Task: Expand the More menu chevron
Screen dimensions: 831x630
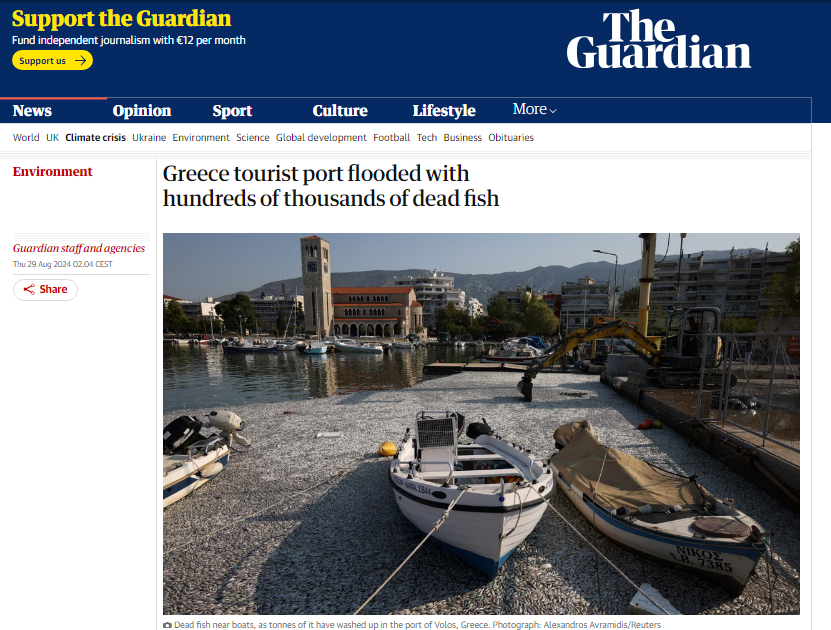Action: (x=553, y=111)
